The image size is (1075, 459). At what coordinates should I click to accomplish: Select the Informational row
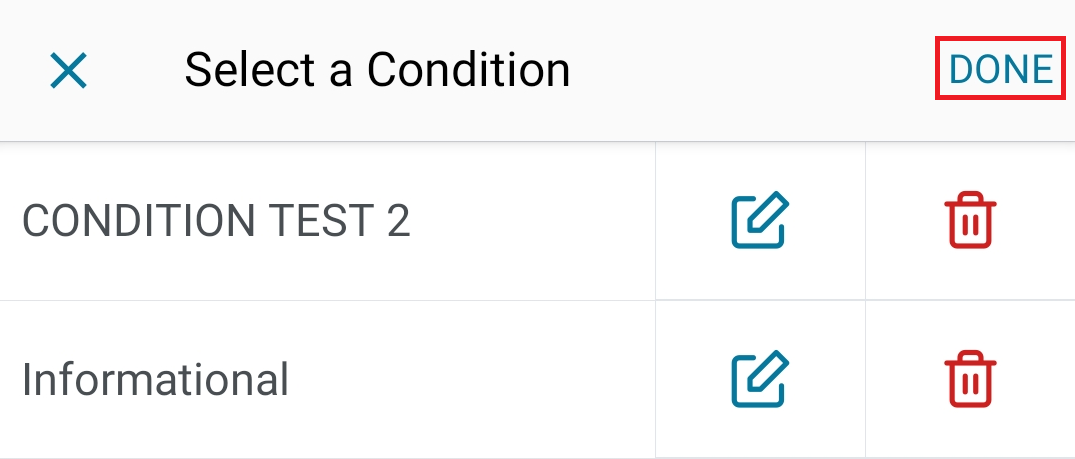click(x=156, y=379)
